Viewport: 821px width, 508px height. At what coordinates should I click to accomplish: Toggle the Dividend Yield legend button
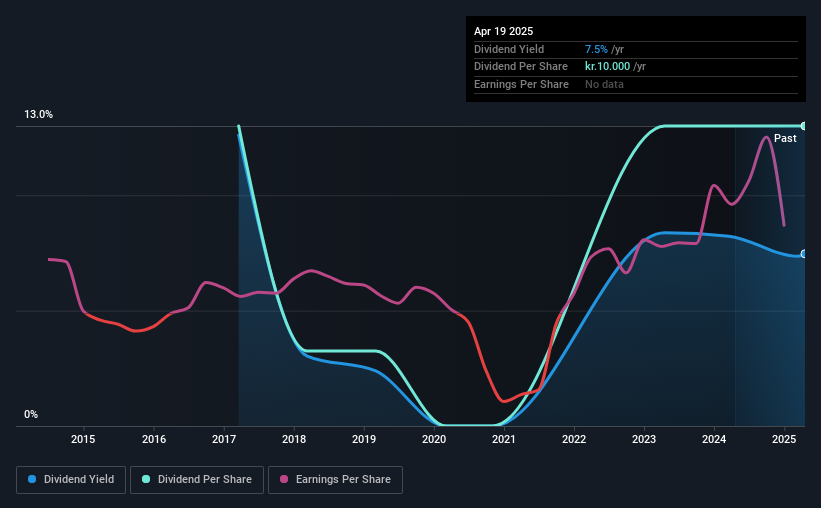[71, 480]
